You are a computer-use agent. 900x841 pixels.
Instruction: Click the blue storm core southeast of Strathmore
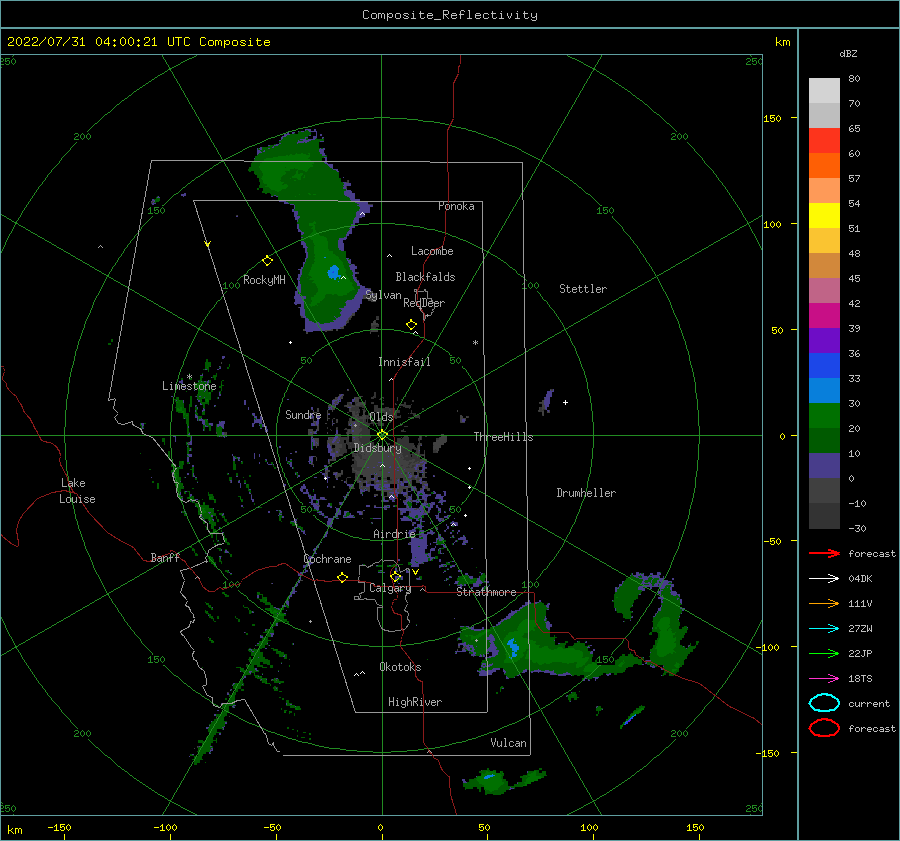(x=513, y=648)
